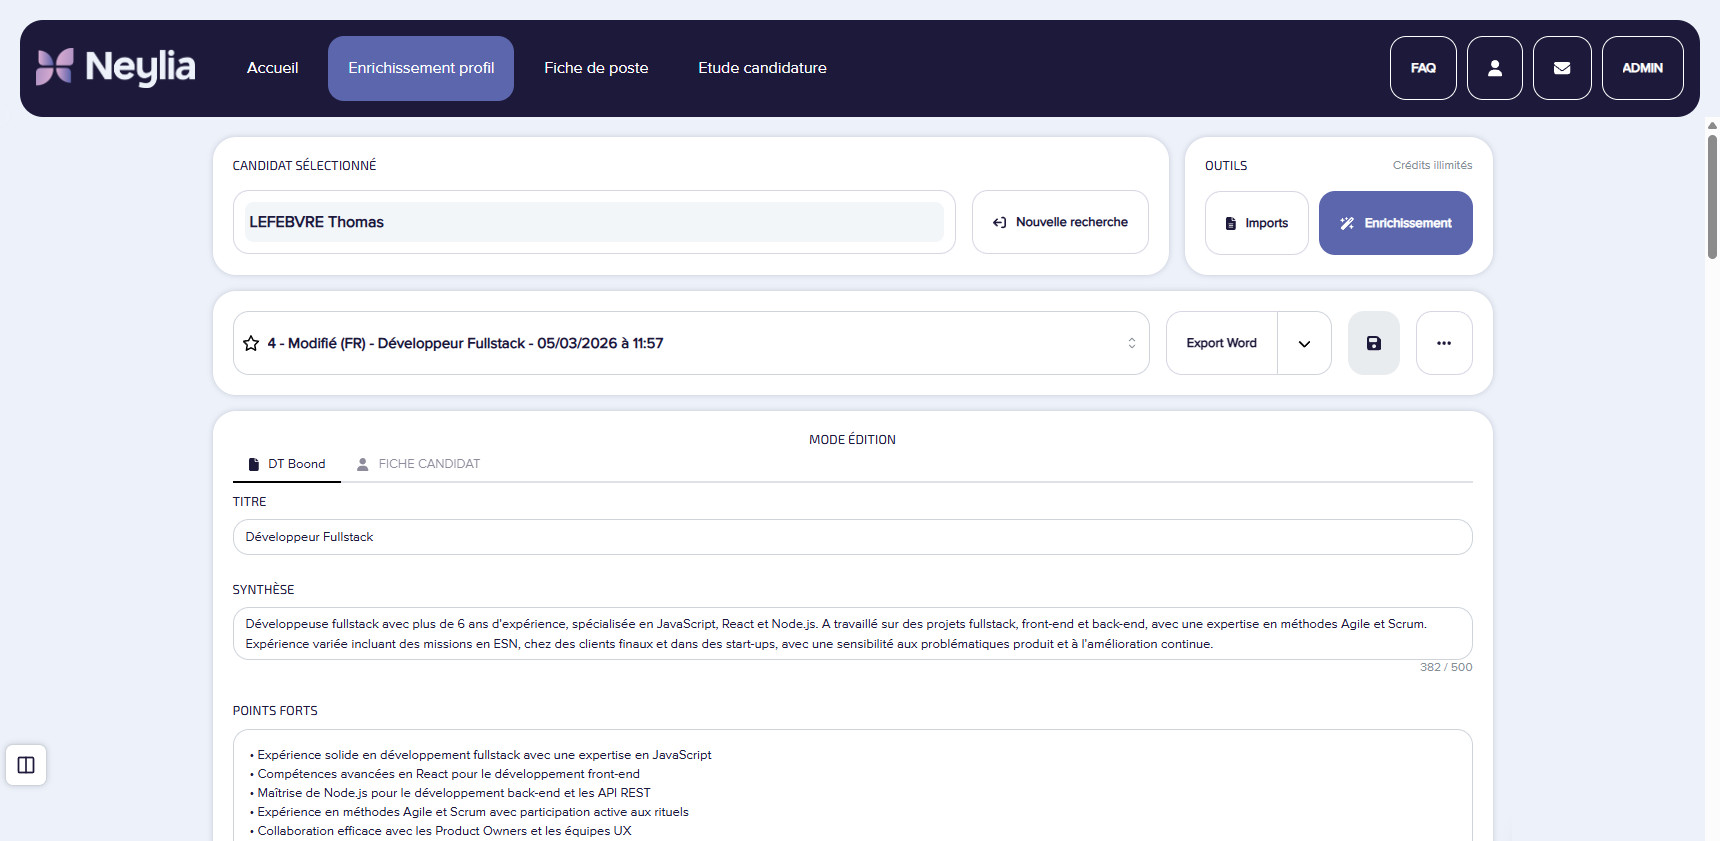This screenshot has width=1720, height=841.
Task: Click the save floppy disk icon
Action: coord(1373,343)
